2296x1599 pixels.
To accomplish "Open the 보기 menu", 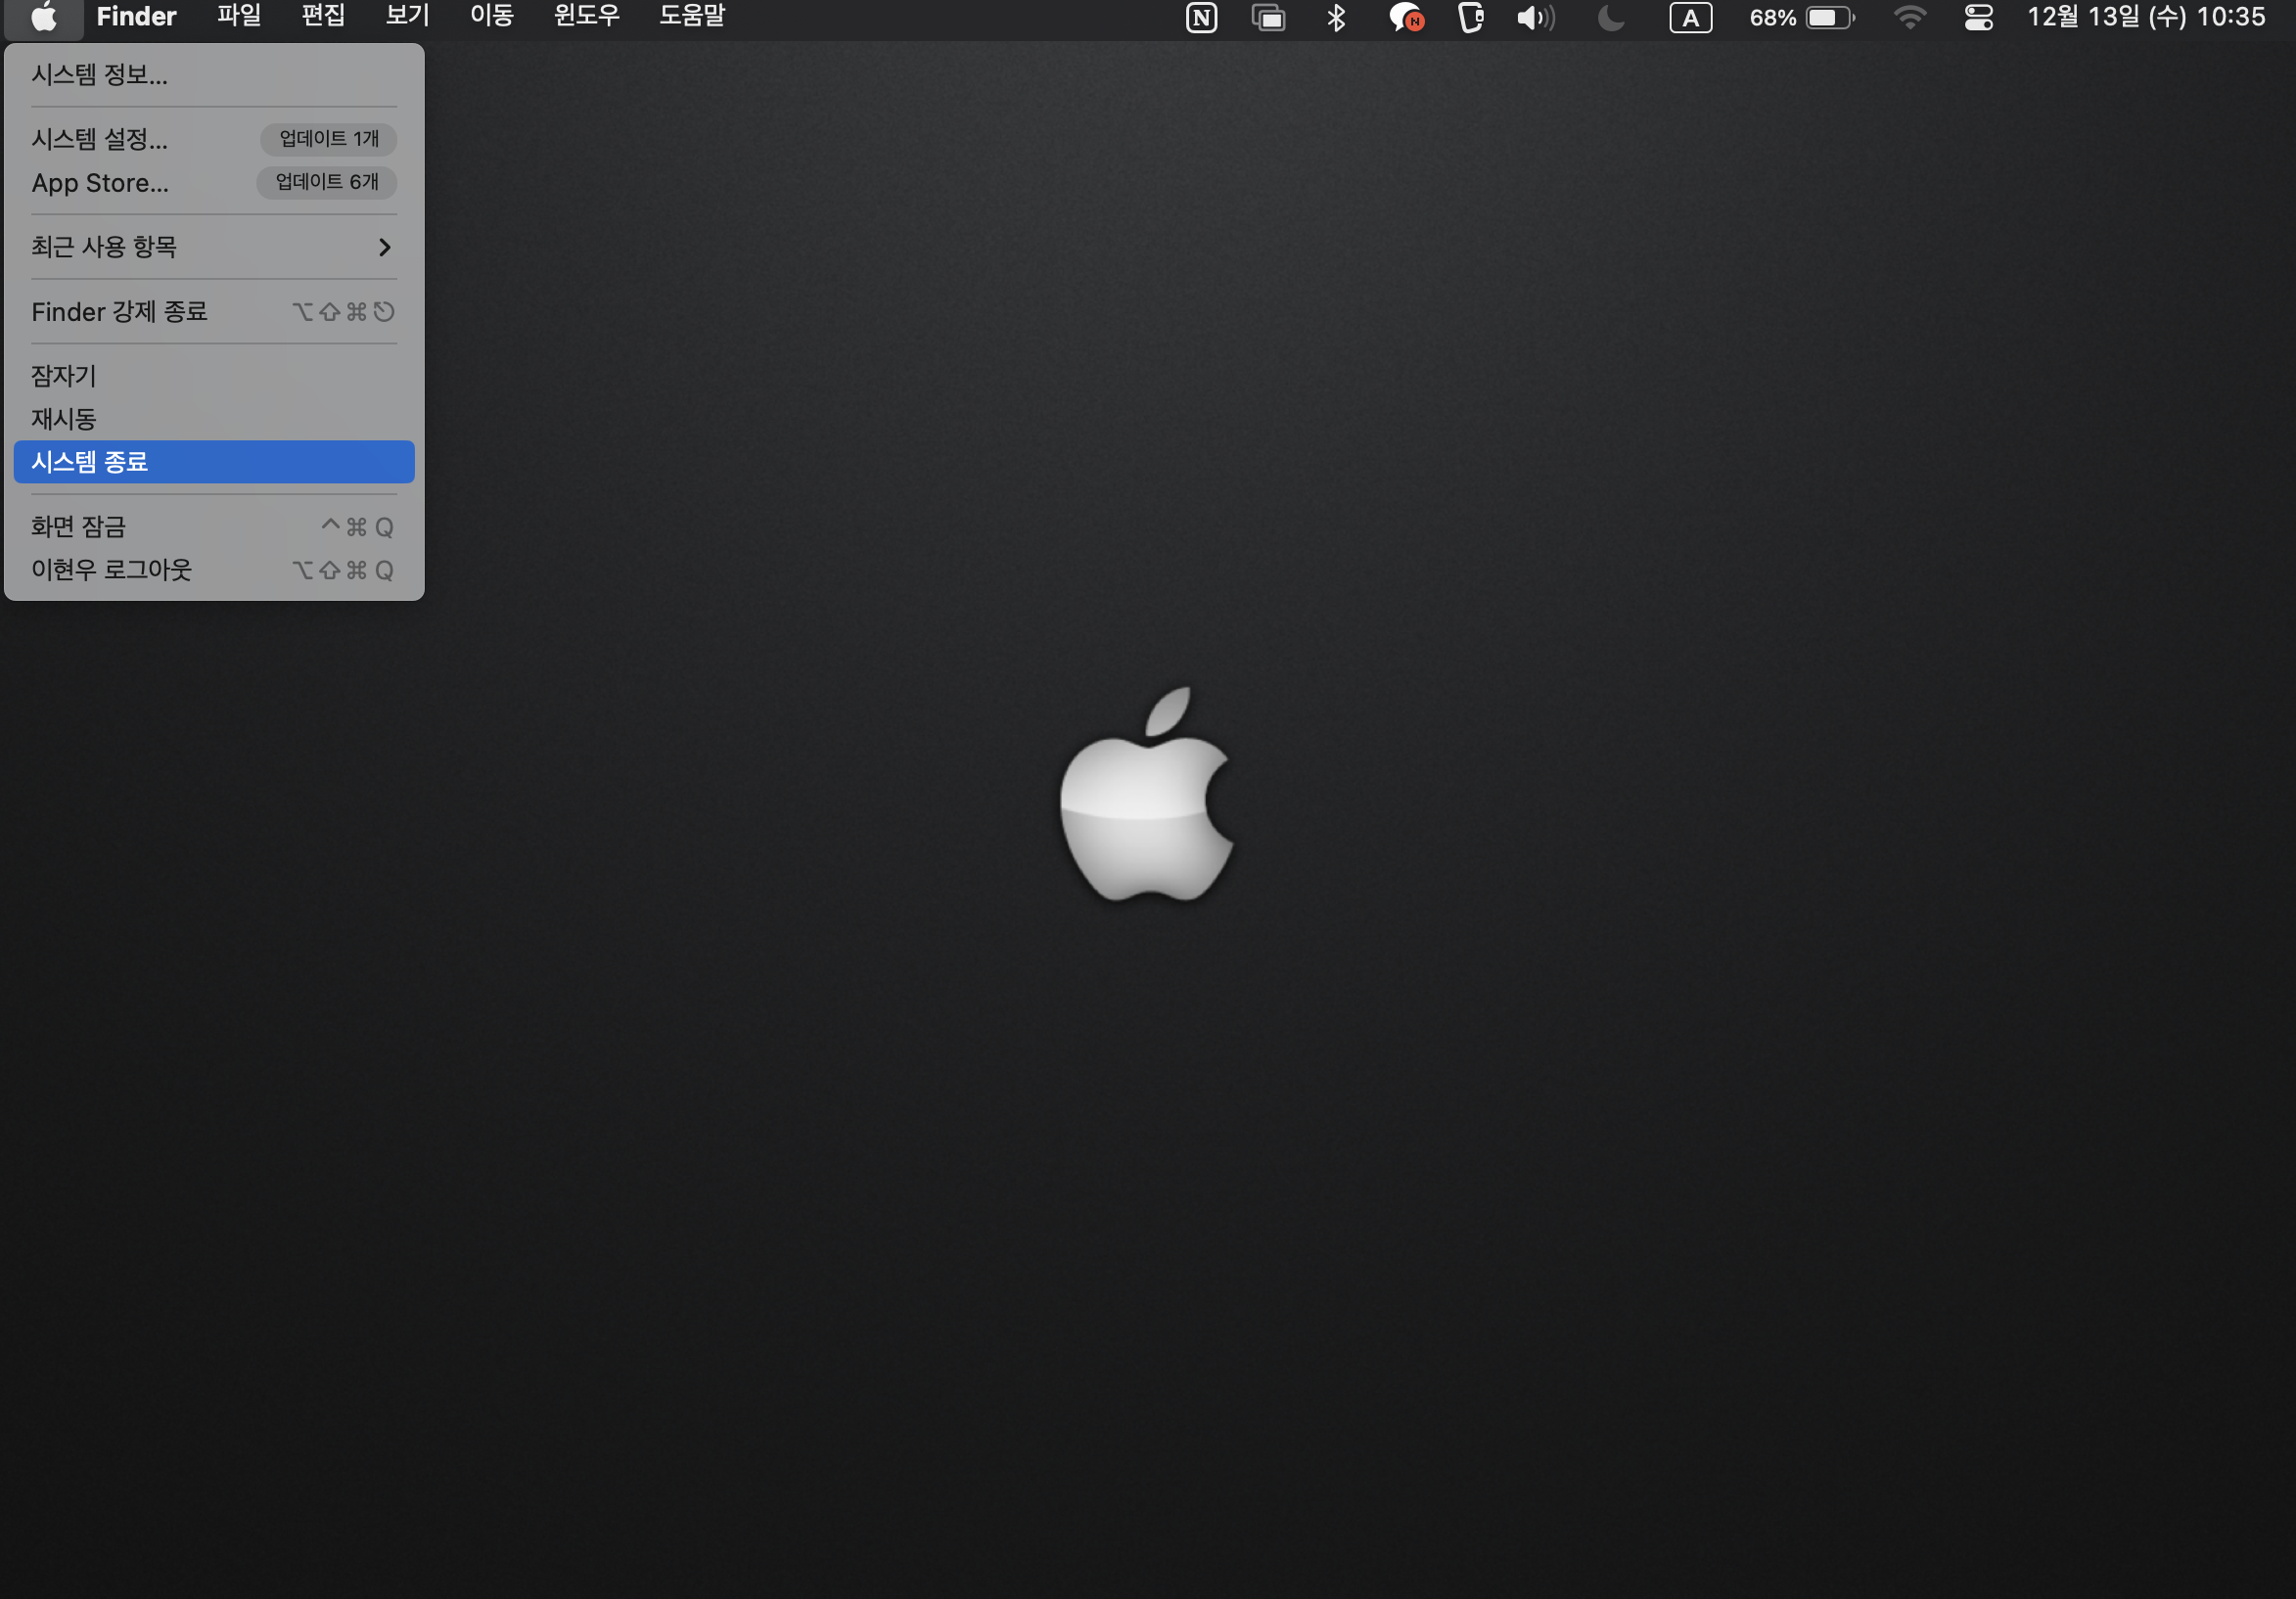I will 407,17.
